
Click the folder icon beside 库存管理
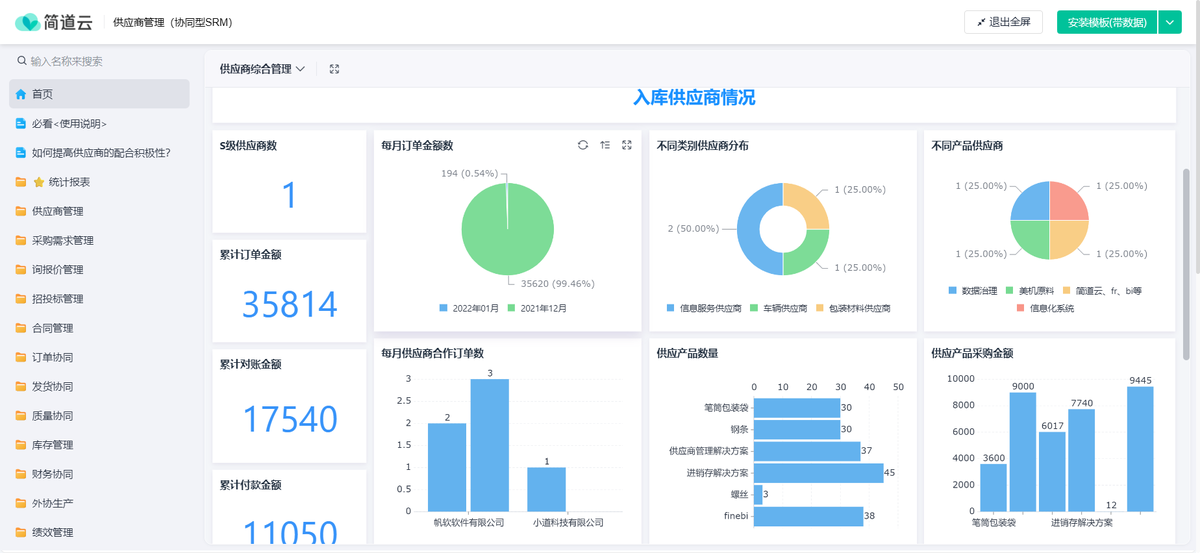[x=21, y=445]
